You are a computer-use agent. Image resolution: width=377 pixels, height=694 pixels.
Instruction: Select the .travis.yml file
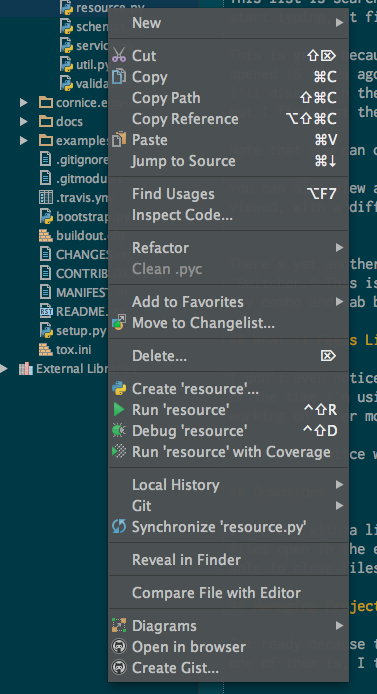pyautogui.click(x=82, y=197)
